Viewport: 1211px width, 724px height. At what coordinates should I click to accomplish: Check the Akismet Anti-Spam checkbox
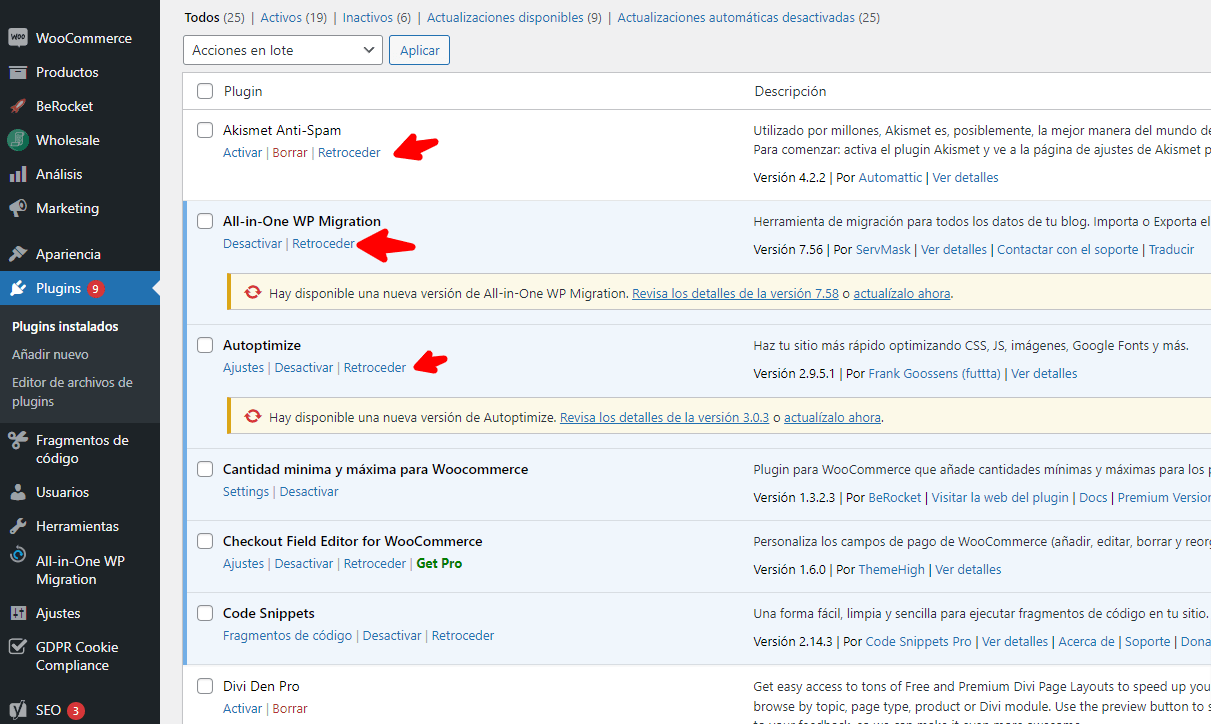point(205,130)
